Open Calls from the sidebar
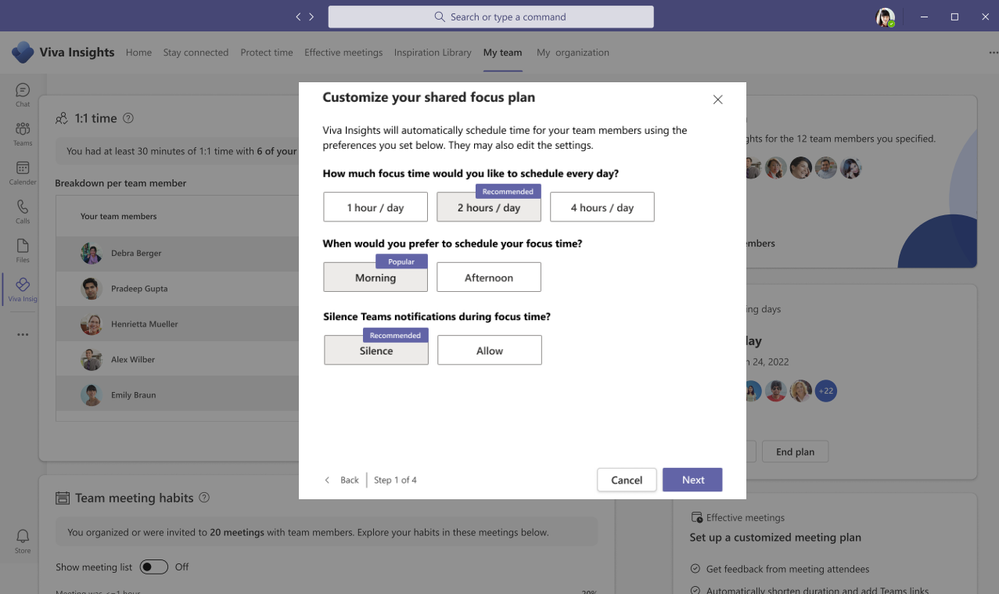 point(22,211)
